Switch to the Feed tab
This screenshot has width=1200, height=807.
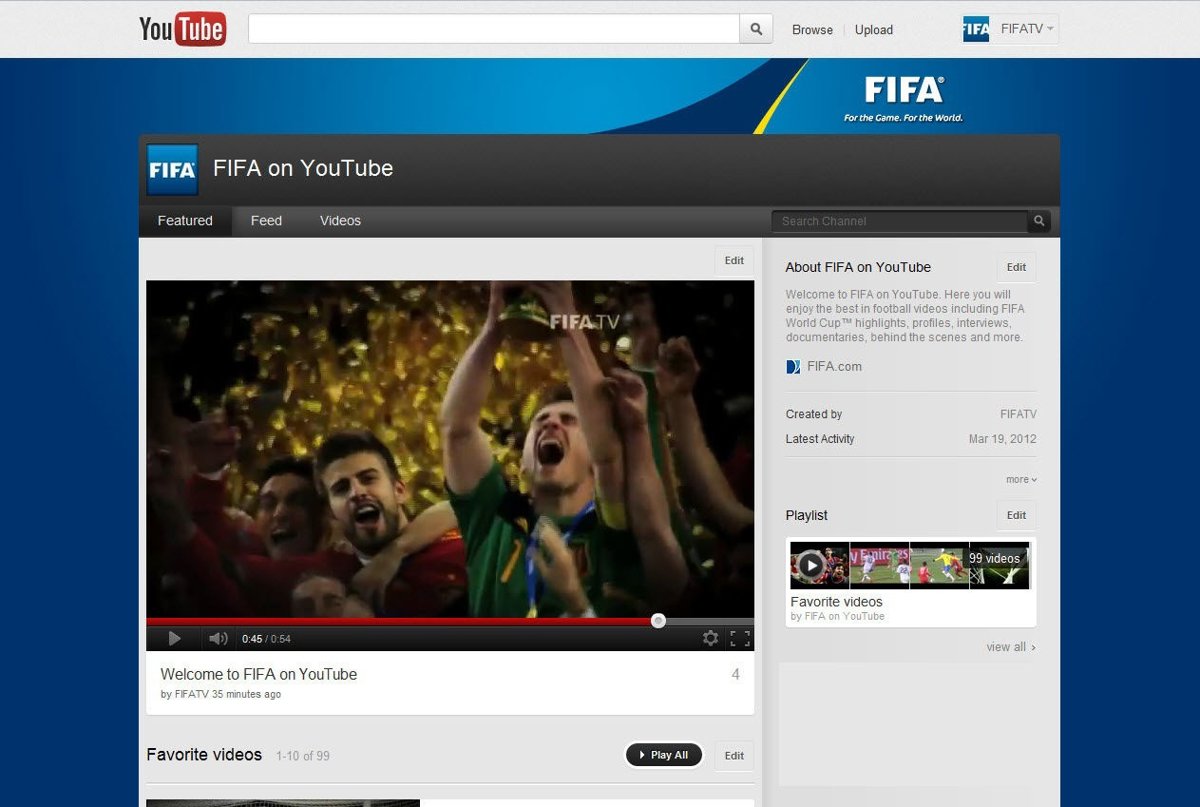[266, 221]
